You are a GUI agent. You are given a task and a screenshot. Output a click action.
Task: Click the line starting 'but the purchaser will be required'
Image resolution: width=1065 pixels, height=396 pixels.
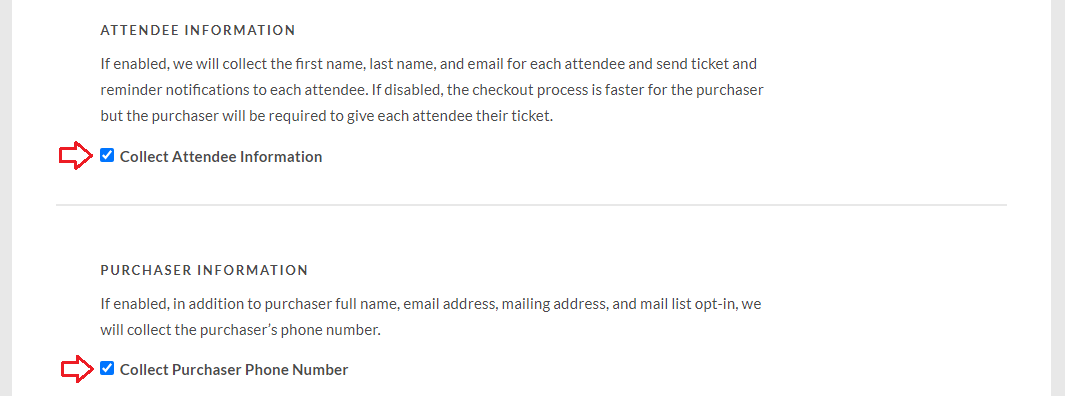pyautogui.click(x=327, y=116)
